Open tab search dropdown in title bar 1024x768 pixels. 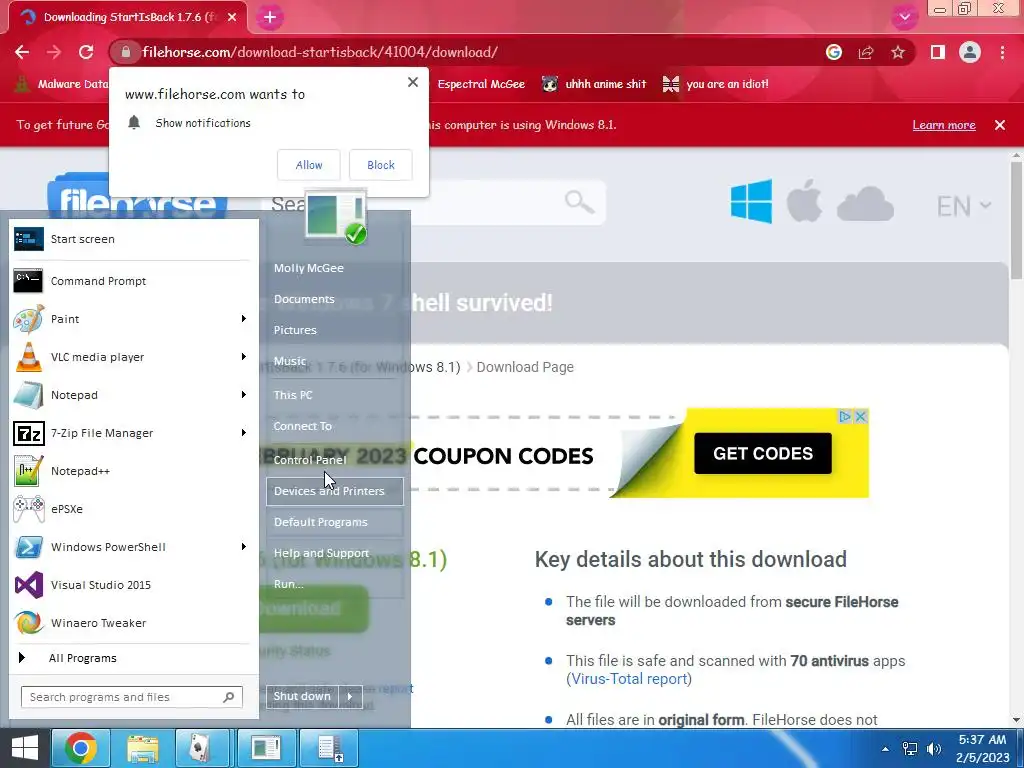point(904,18)
